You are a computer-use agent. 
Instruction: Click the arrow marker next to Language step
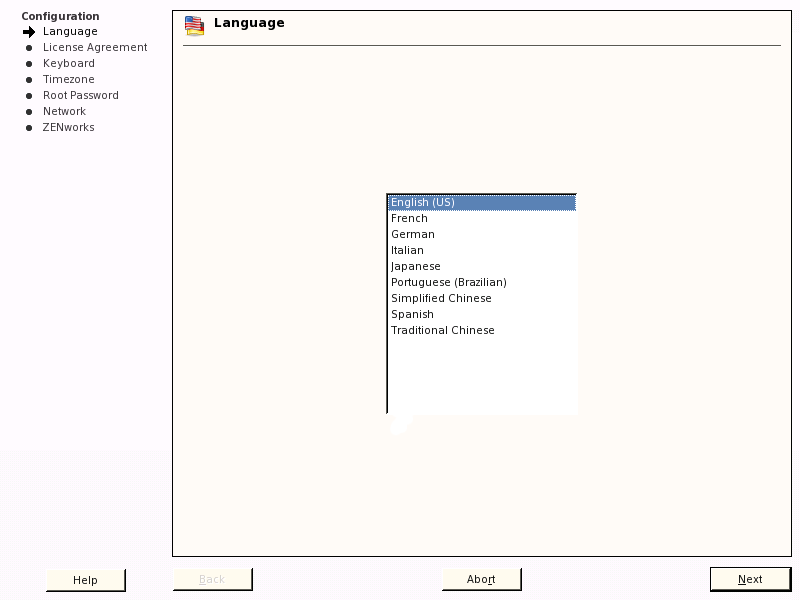pos(28,31)
